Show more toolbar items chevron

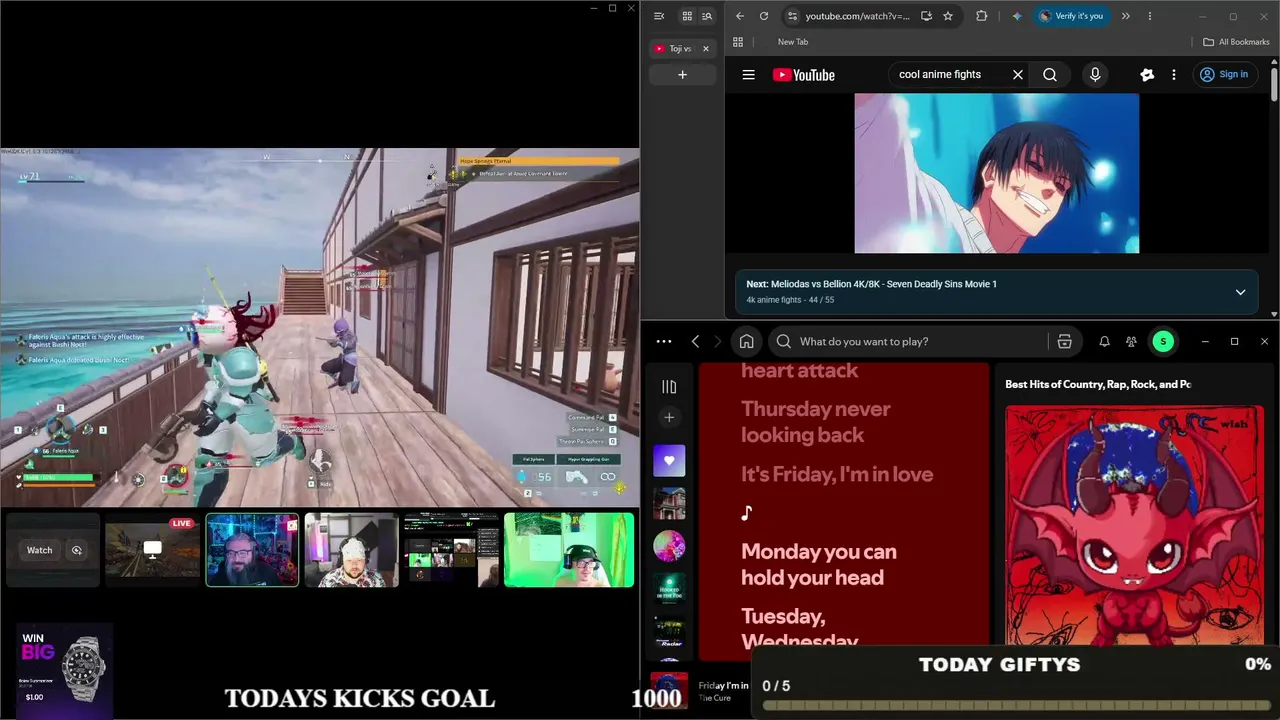1126,16
